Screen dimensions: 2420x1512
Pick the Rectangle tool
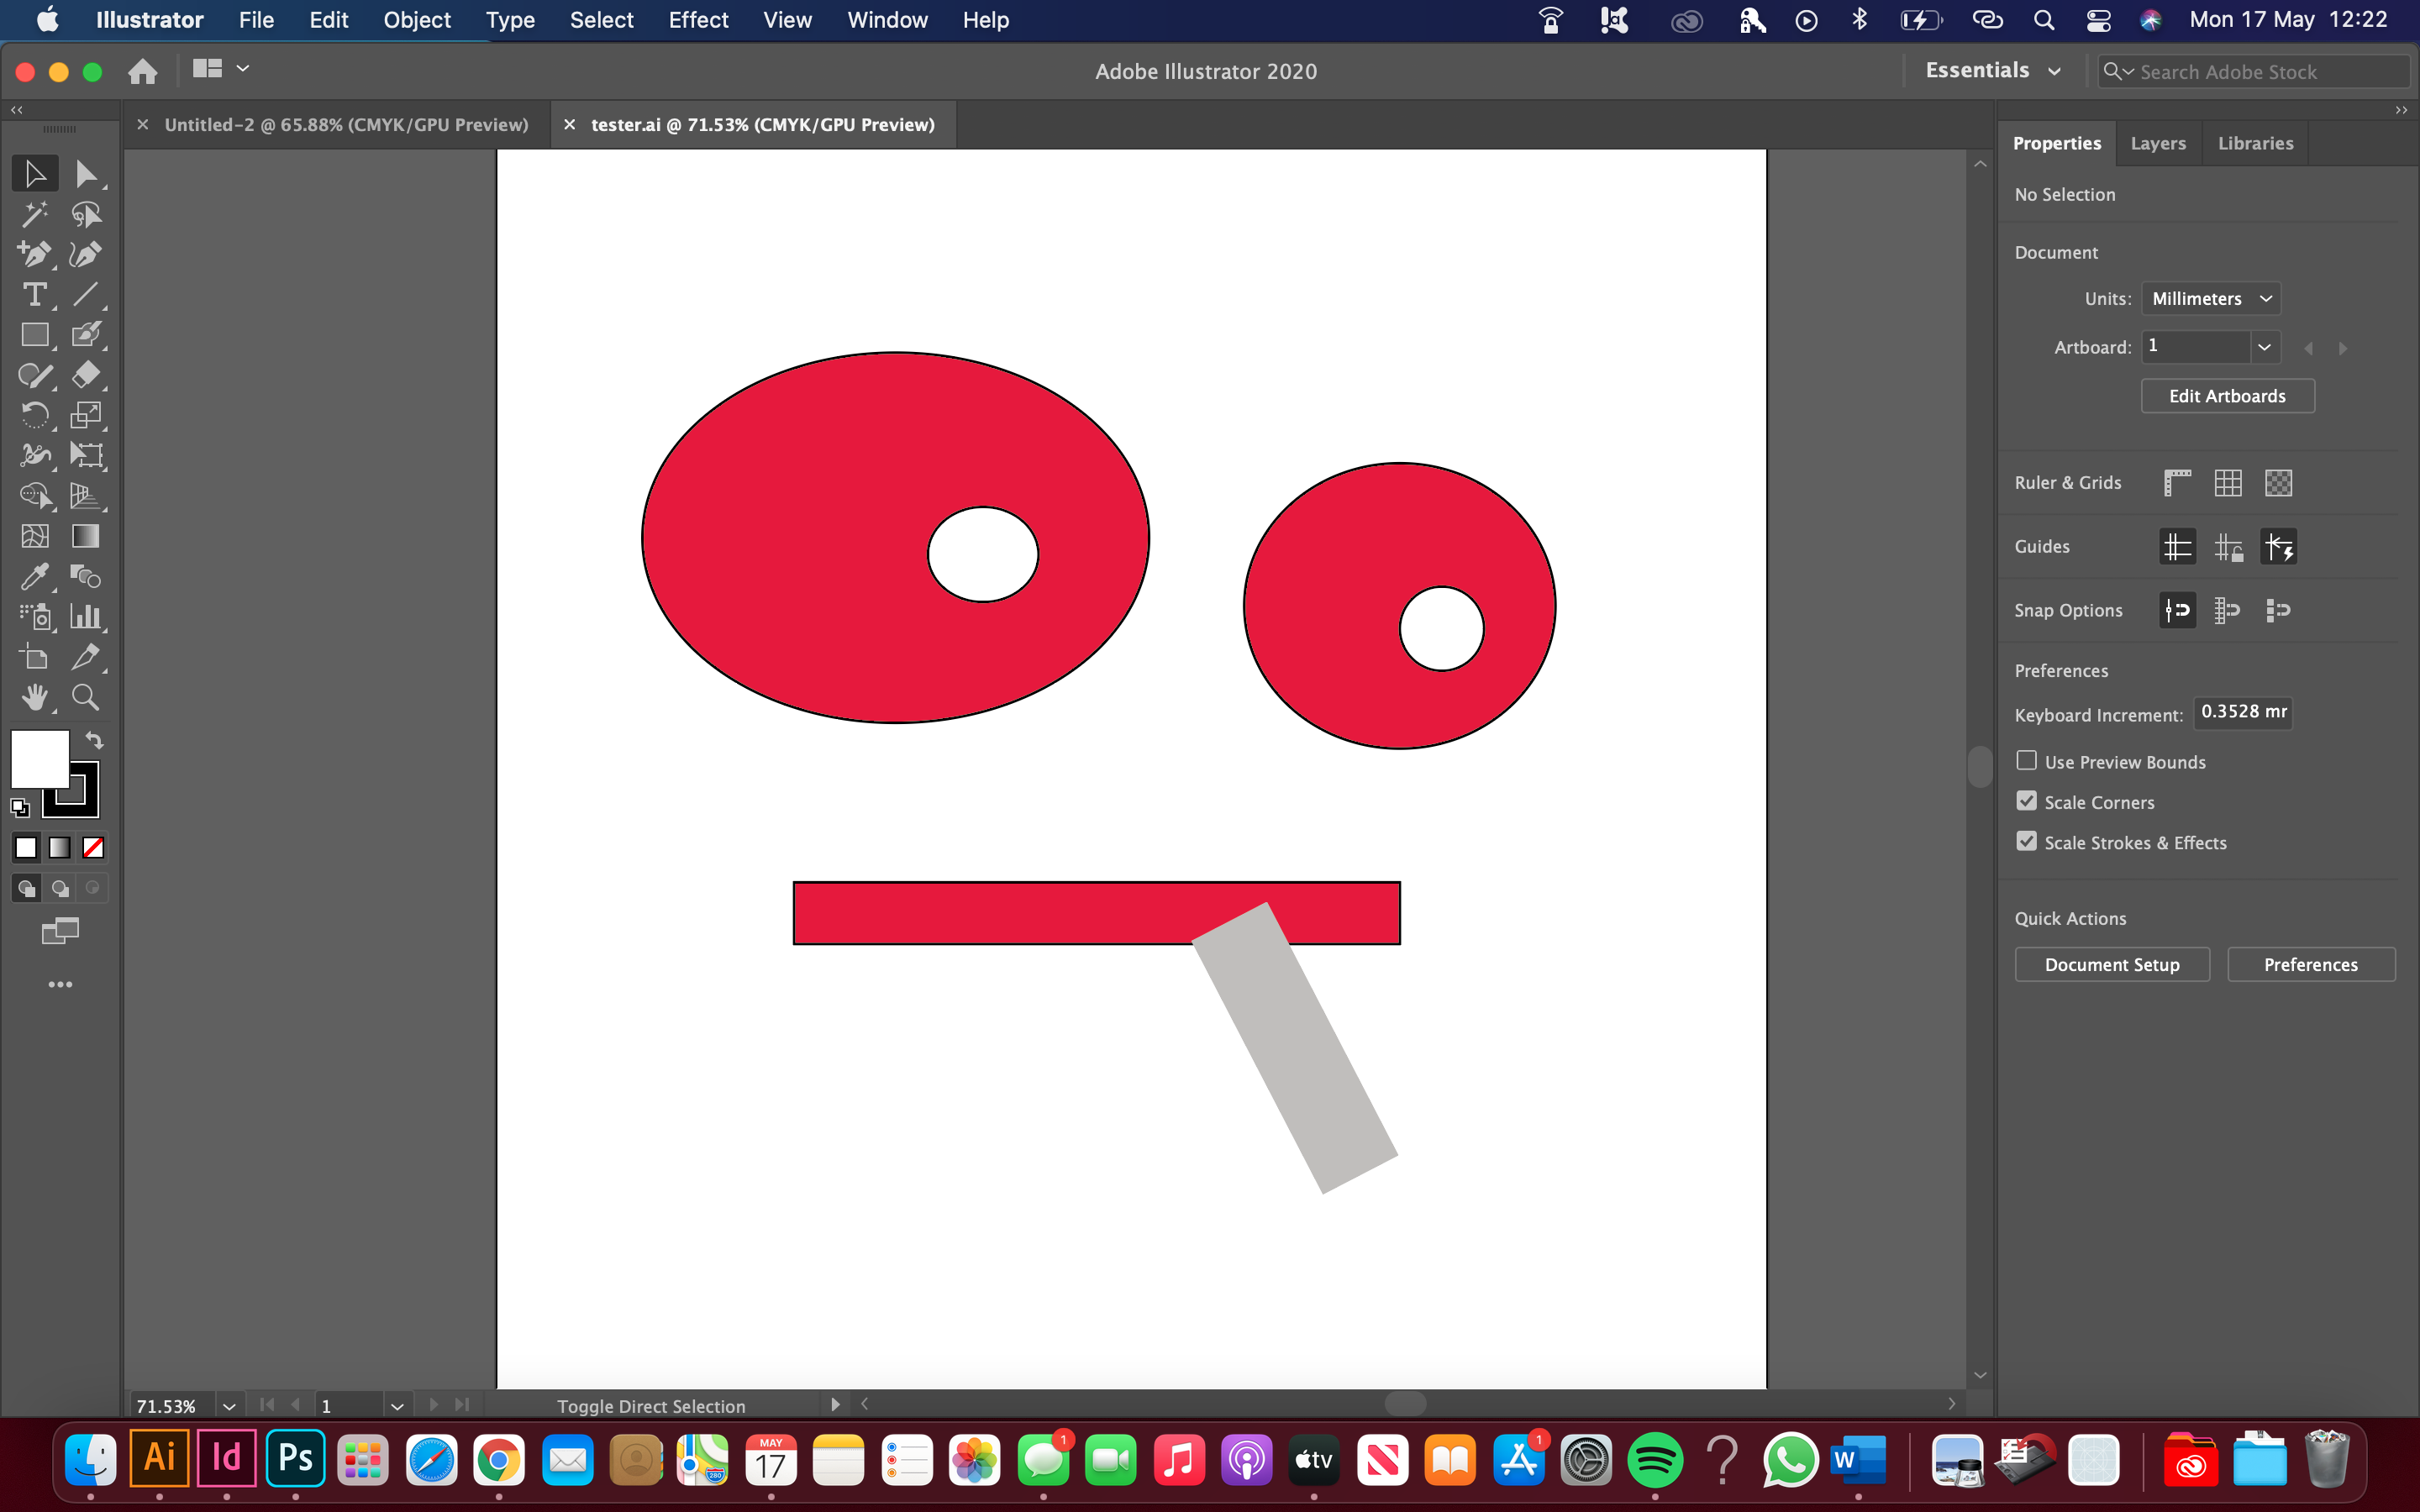pyautogui.click(x=35, y=335)
